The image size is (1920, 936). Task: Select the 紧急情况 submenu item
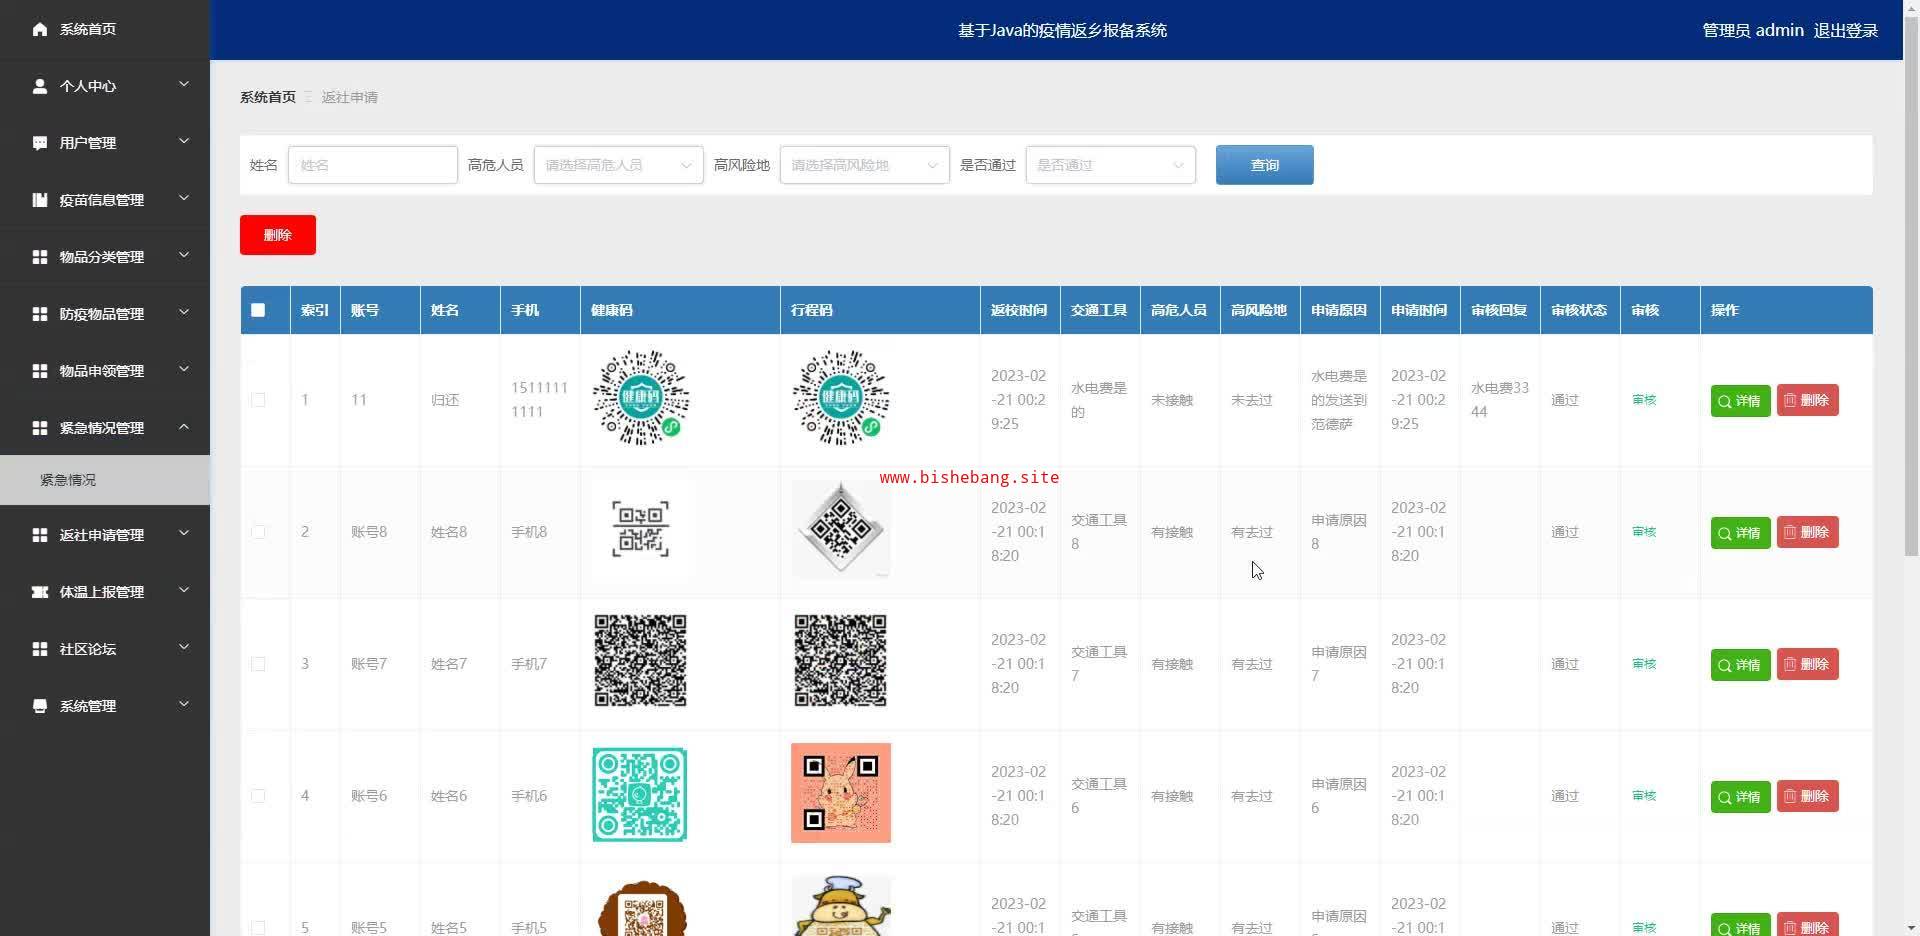pyautogui.click(x=105, y=480)
